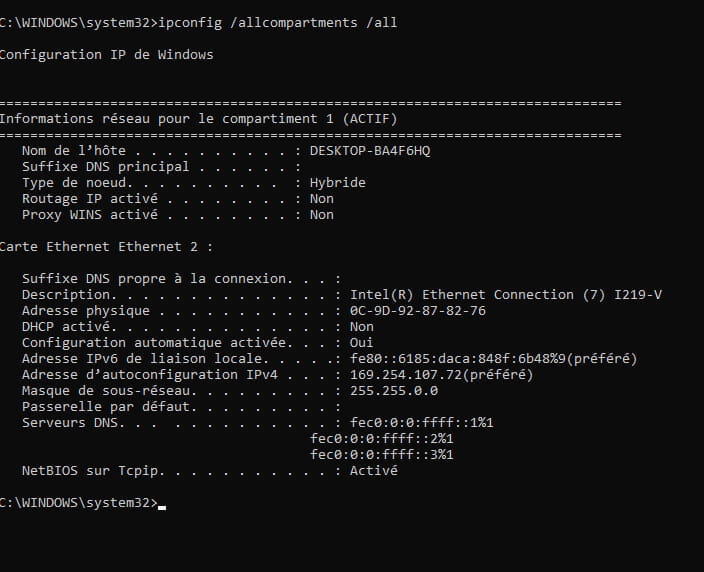704x572 pixels.
Task: Click the IPv6 link-local address fe80::6185
Action: tap(493, 359)
